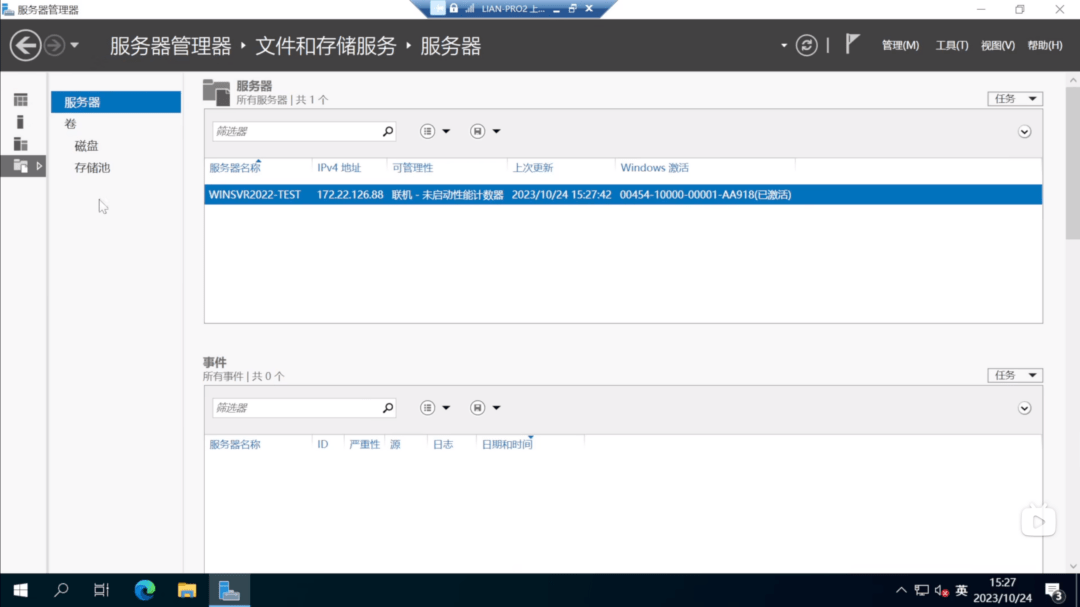Open the 工具(T) menu
Screen dimensions: 1080x607
coord(951,44)
